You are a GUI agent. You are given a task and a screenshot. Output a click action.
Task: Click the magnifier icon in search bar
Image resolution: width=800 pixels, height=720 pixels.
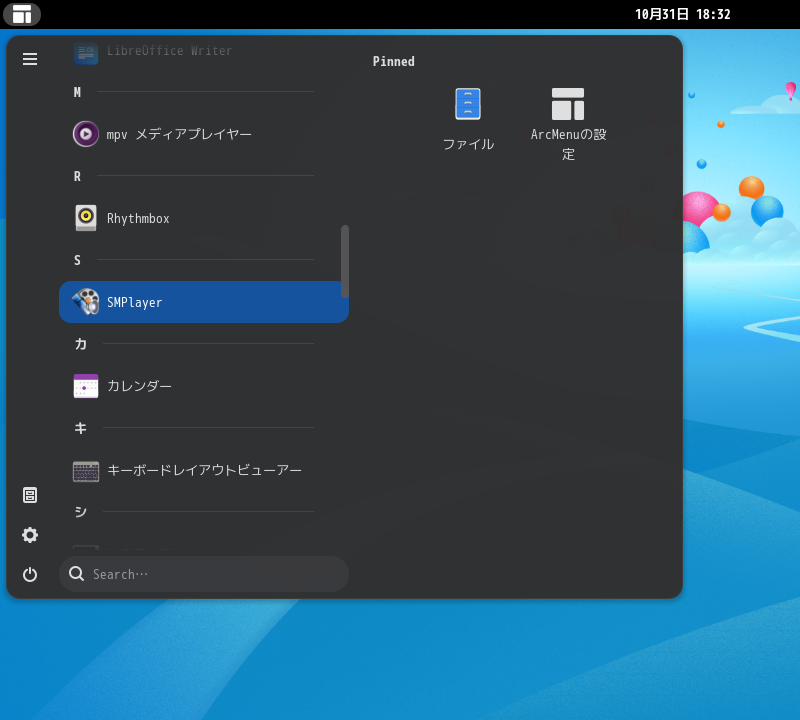click(76, 574)
